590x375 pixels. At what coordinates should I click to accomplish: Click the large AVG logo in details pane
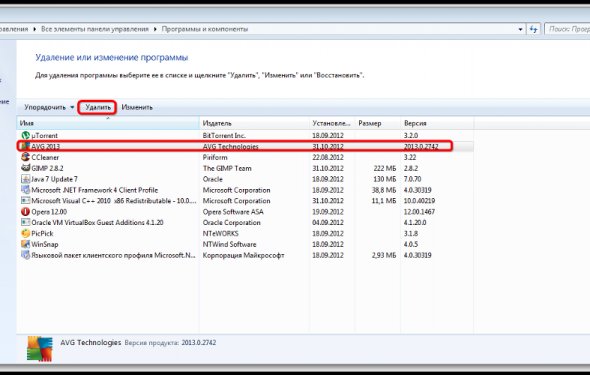[40, 349]
